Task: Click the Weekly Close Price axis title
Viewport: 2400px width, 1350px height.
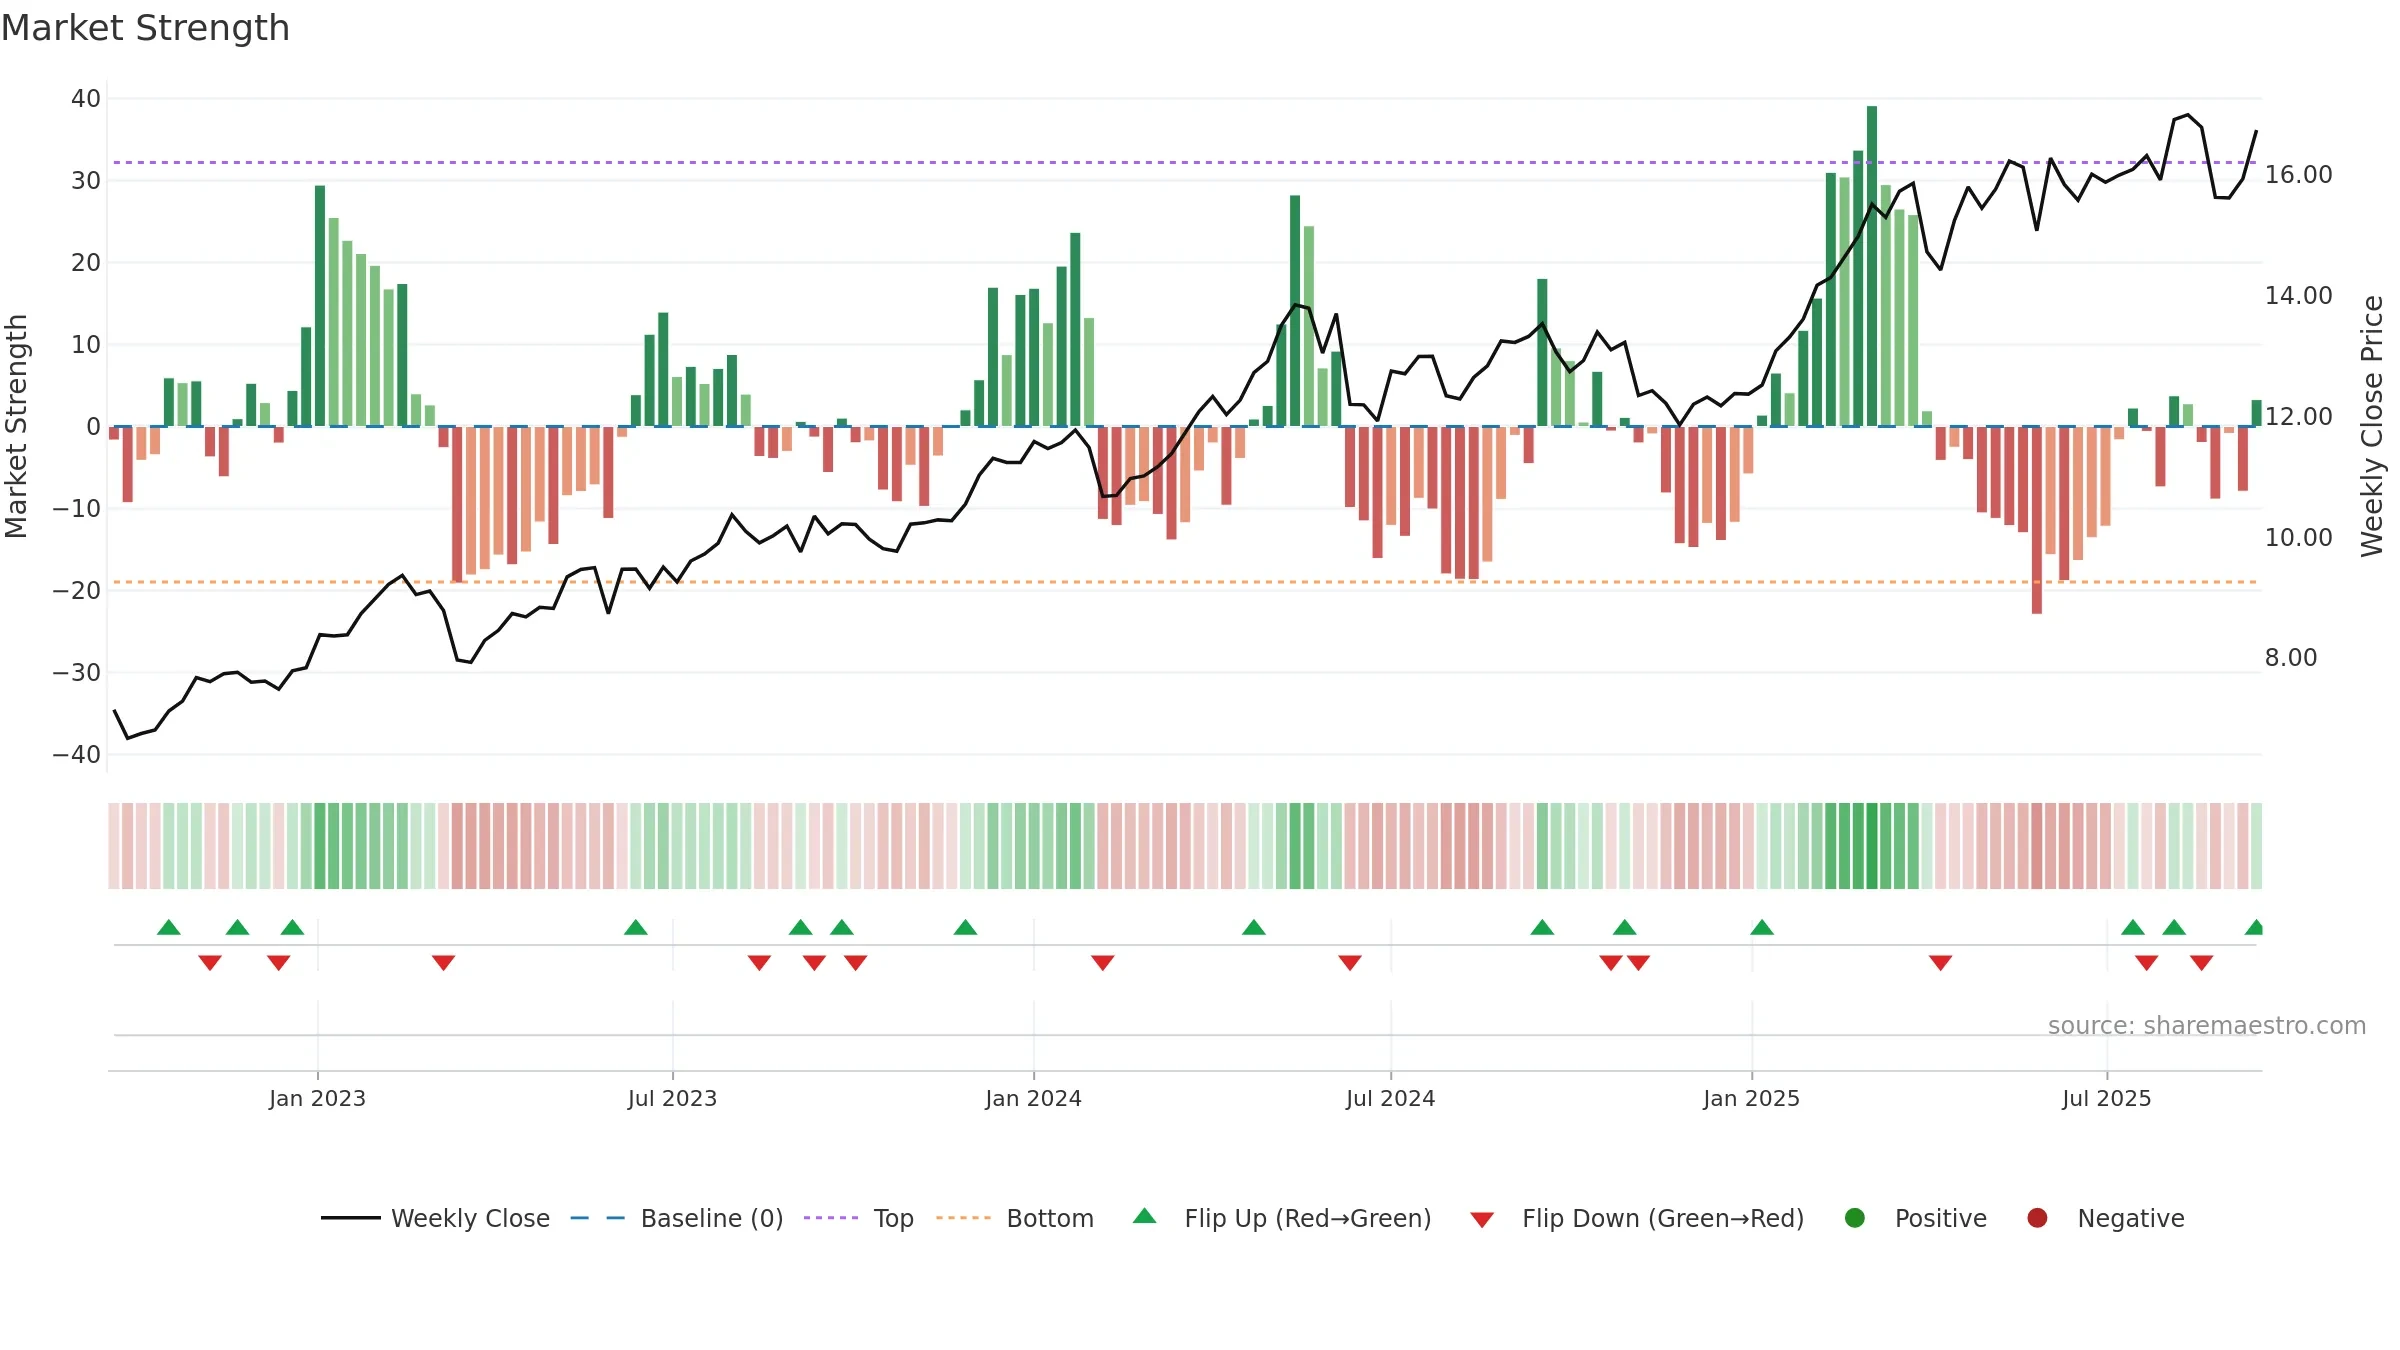Action: 2372,426
